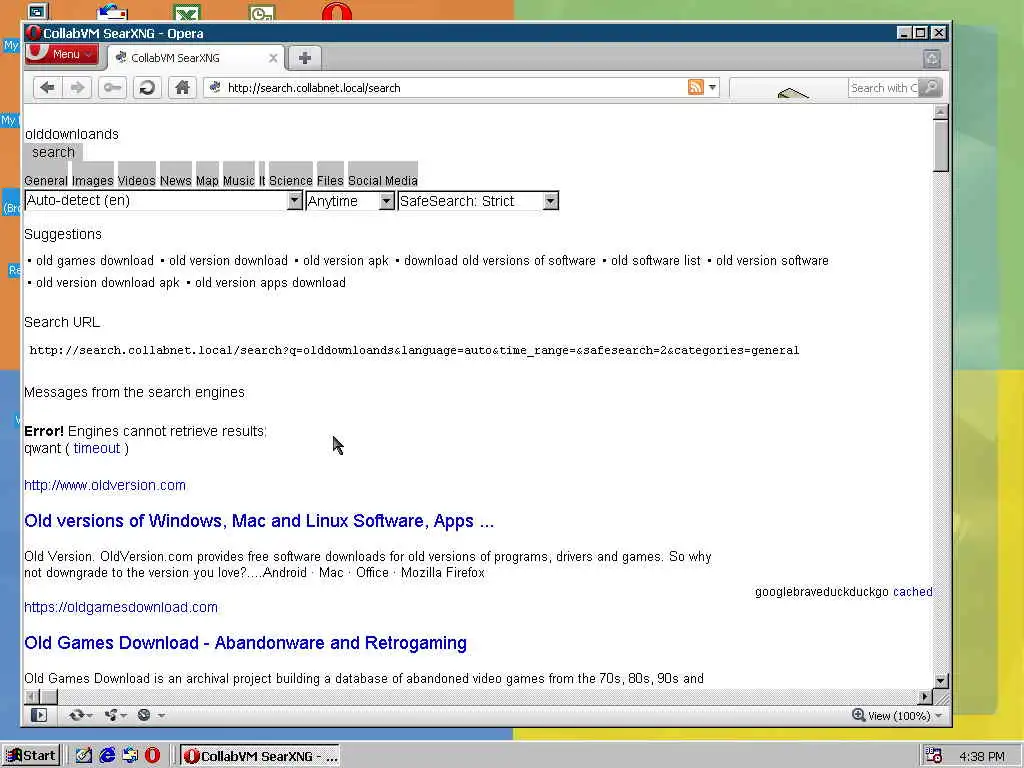Open the Anytime time range dropdown
Image resolution: width=1024 pixels, height=768 pixels.
click(x=350, y=200)
